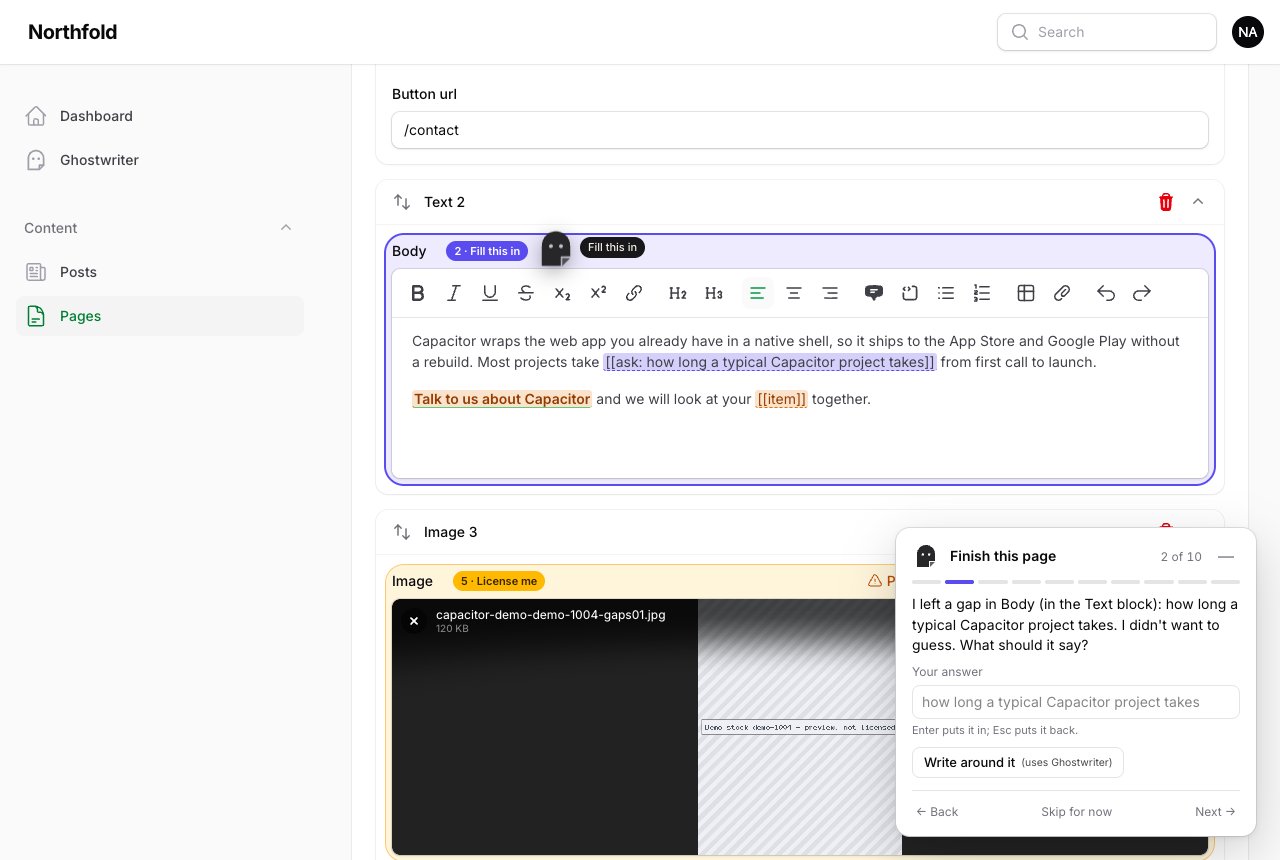
Task: Apply subscript formatting
Action: coord(562,293)
